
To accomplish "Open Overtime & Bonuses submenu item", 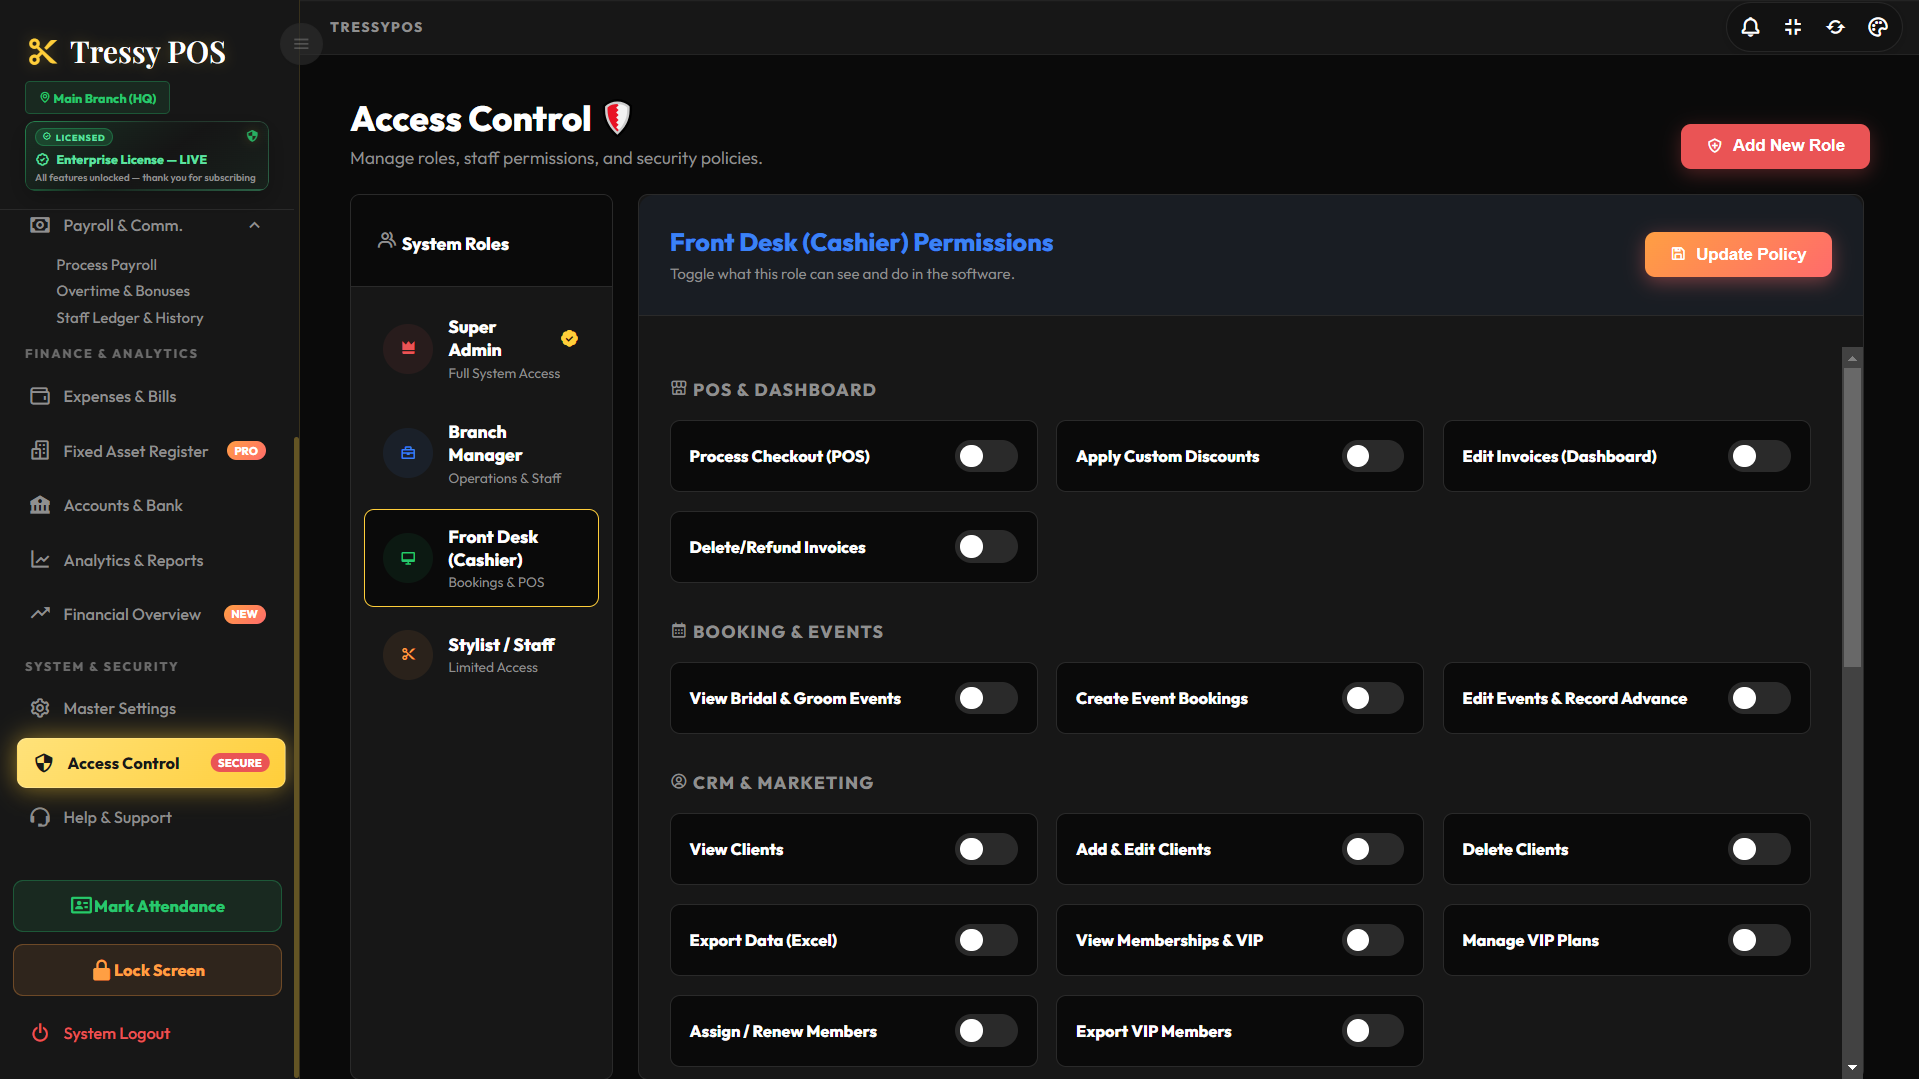I will click(123, 291).
